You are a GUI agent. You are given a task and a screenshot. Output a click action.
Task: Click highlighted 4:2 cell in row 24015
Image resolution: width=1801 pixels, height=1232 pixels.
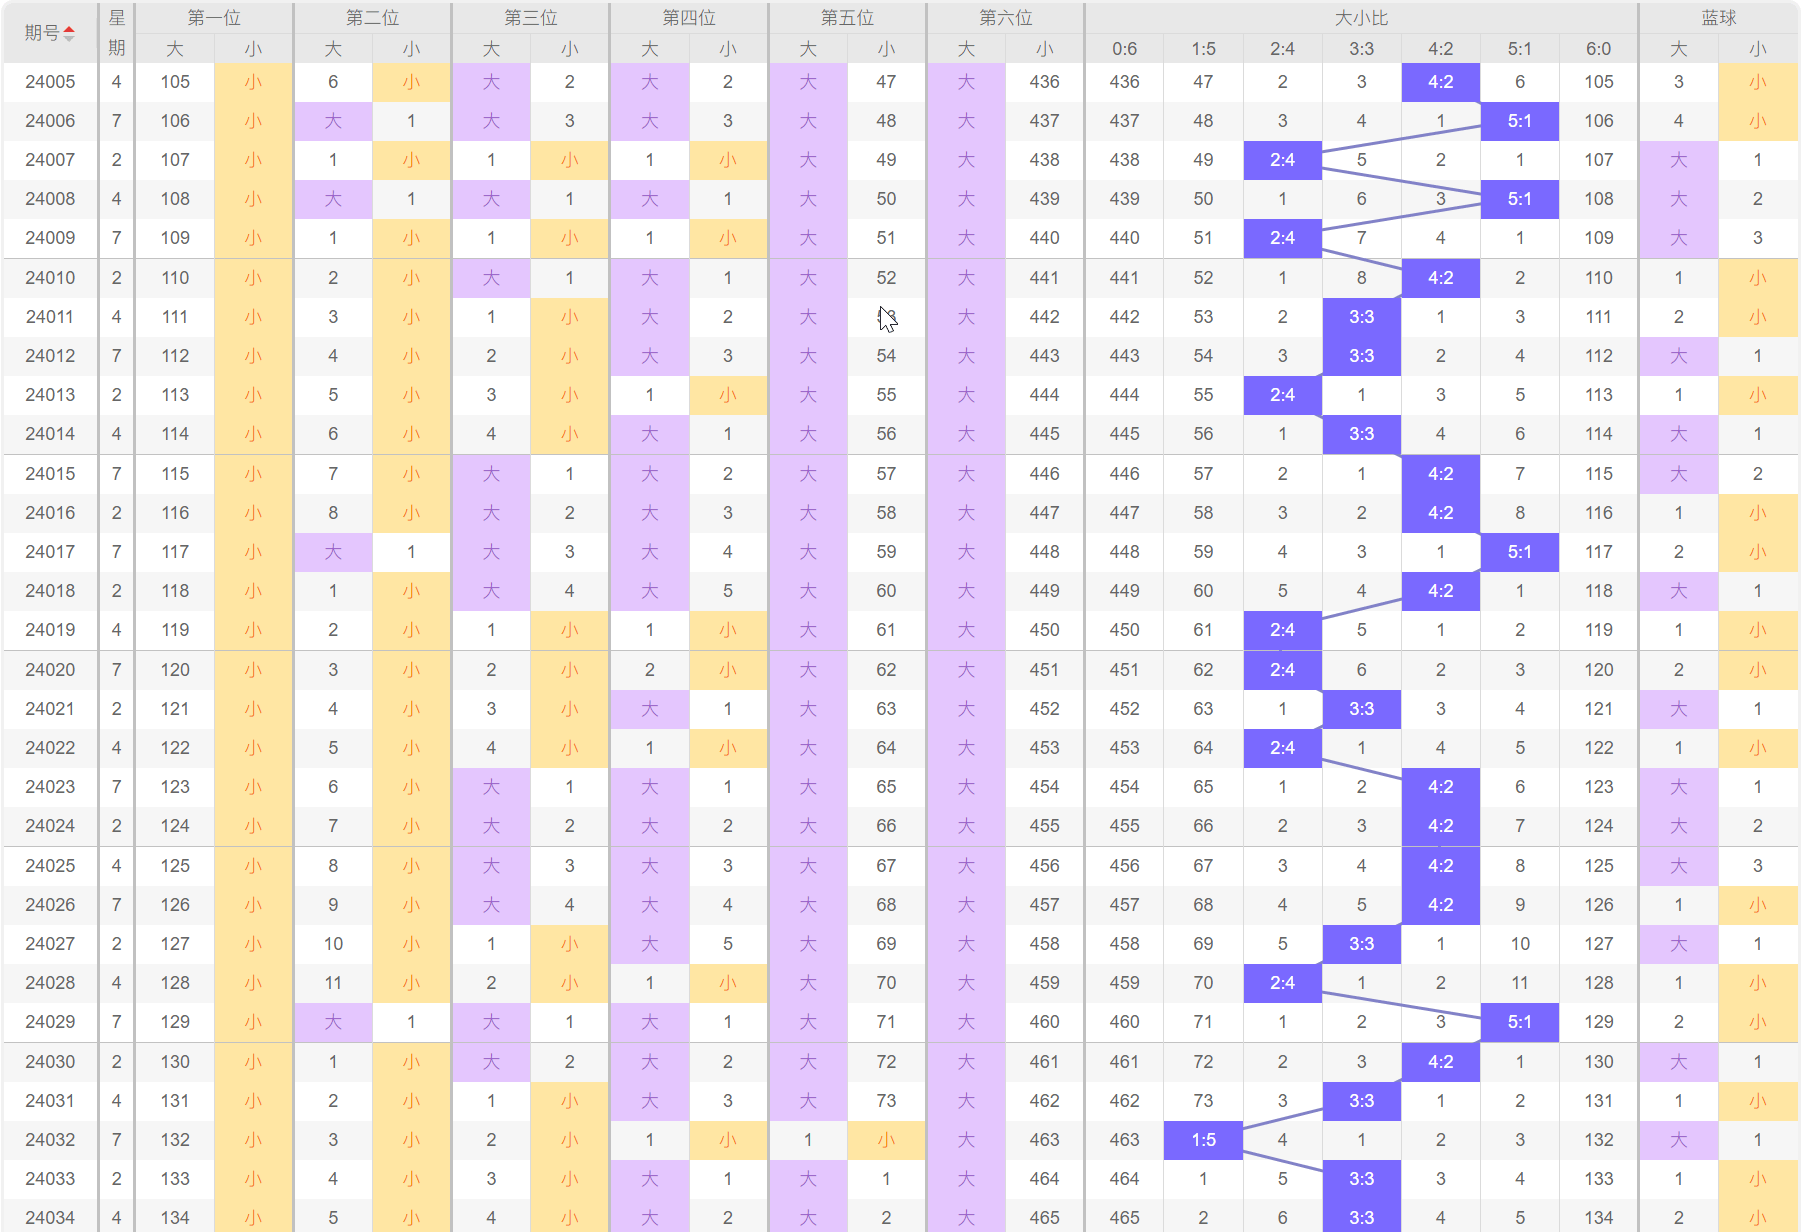point(1440,474)
